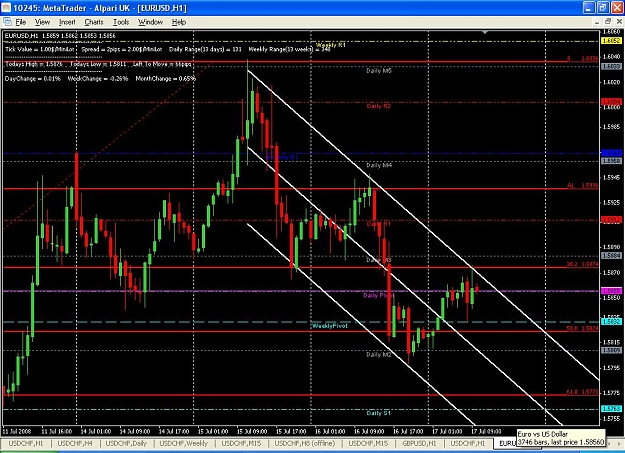Click the Daily Pivot label text

[378, 295]
